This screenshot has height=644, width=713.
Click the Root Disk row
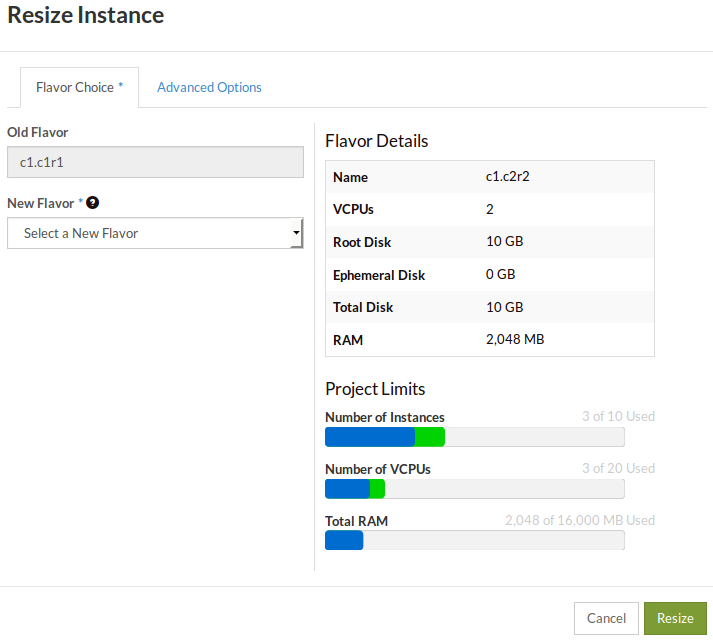point(490,242)
